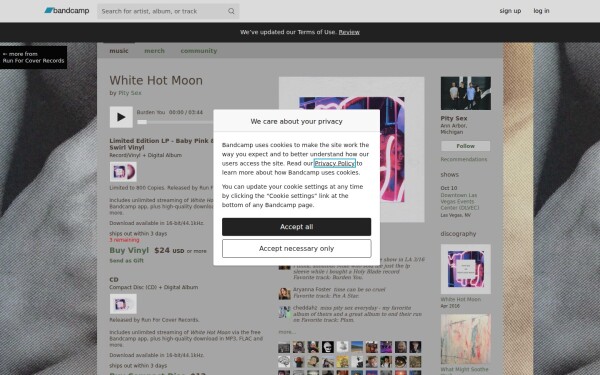Show more supporter comments

pos(287,332)
